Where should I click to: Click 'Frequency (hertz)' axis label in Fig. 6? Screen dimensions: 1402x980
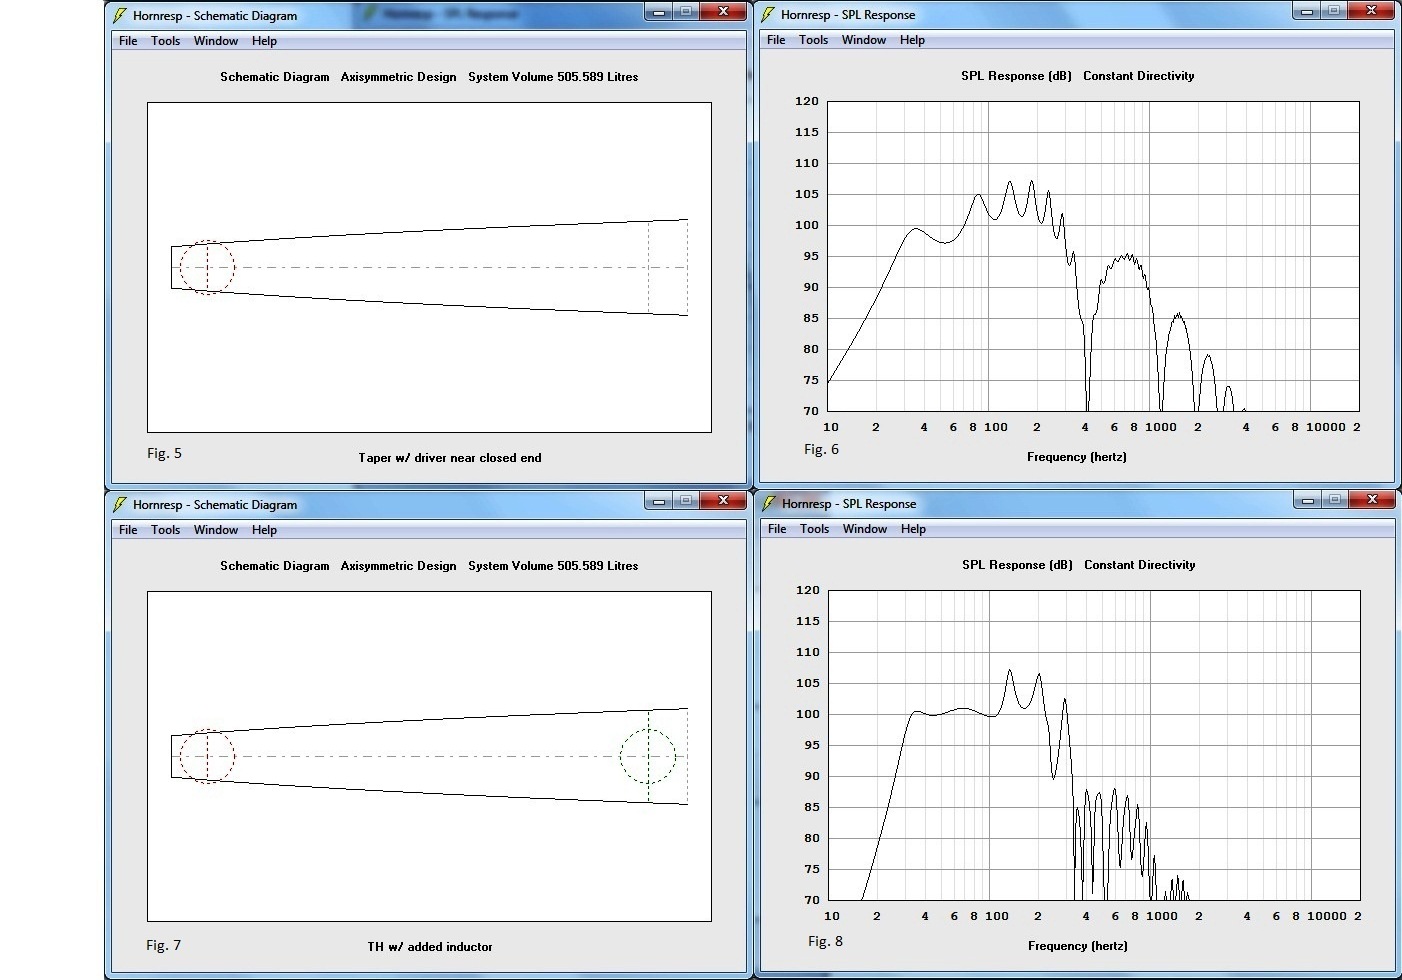point(1077,457)
